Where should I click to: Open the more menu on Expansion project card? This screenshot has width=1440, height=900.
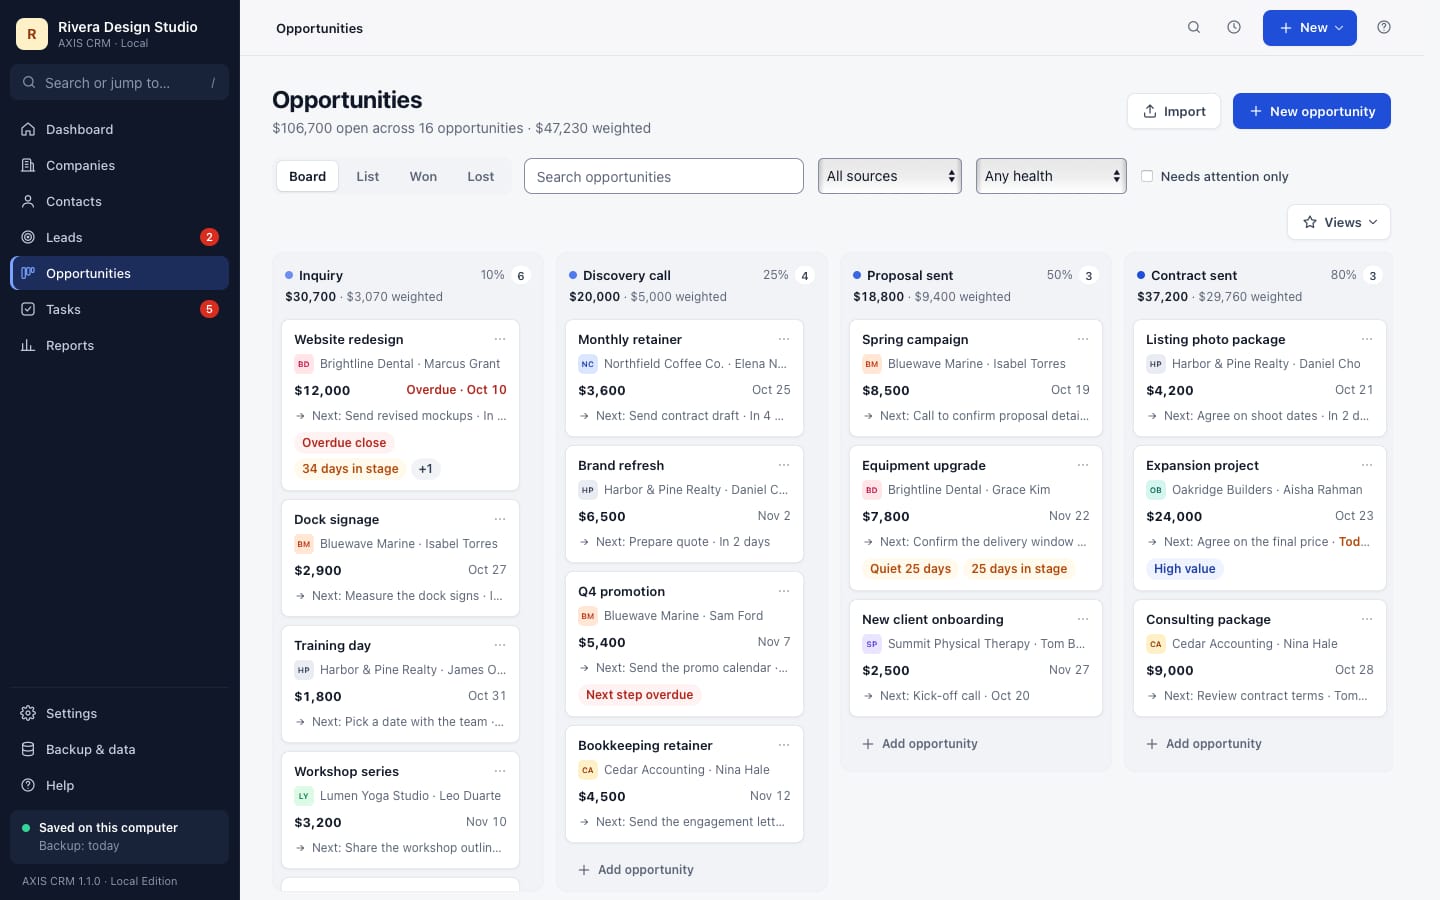(1367, 465)
